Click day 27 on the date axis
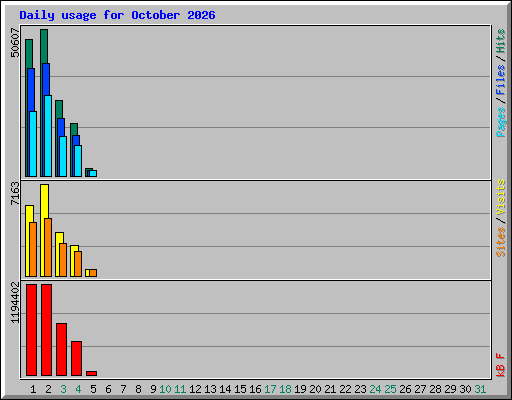 [x=420, y=389]
